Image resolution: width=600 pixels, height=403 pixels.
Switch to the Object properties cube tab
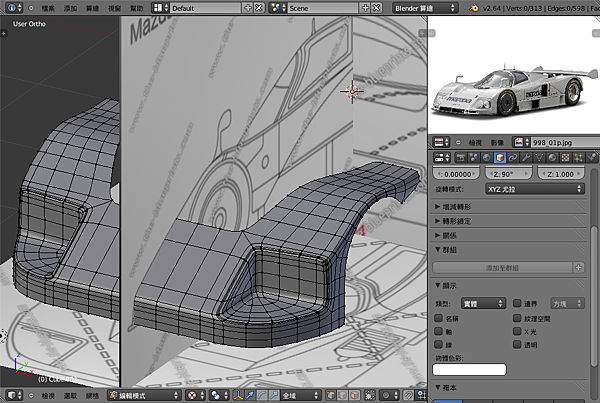(499, 157)
